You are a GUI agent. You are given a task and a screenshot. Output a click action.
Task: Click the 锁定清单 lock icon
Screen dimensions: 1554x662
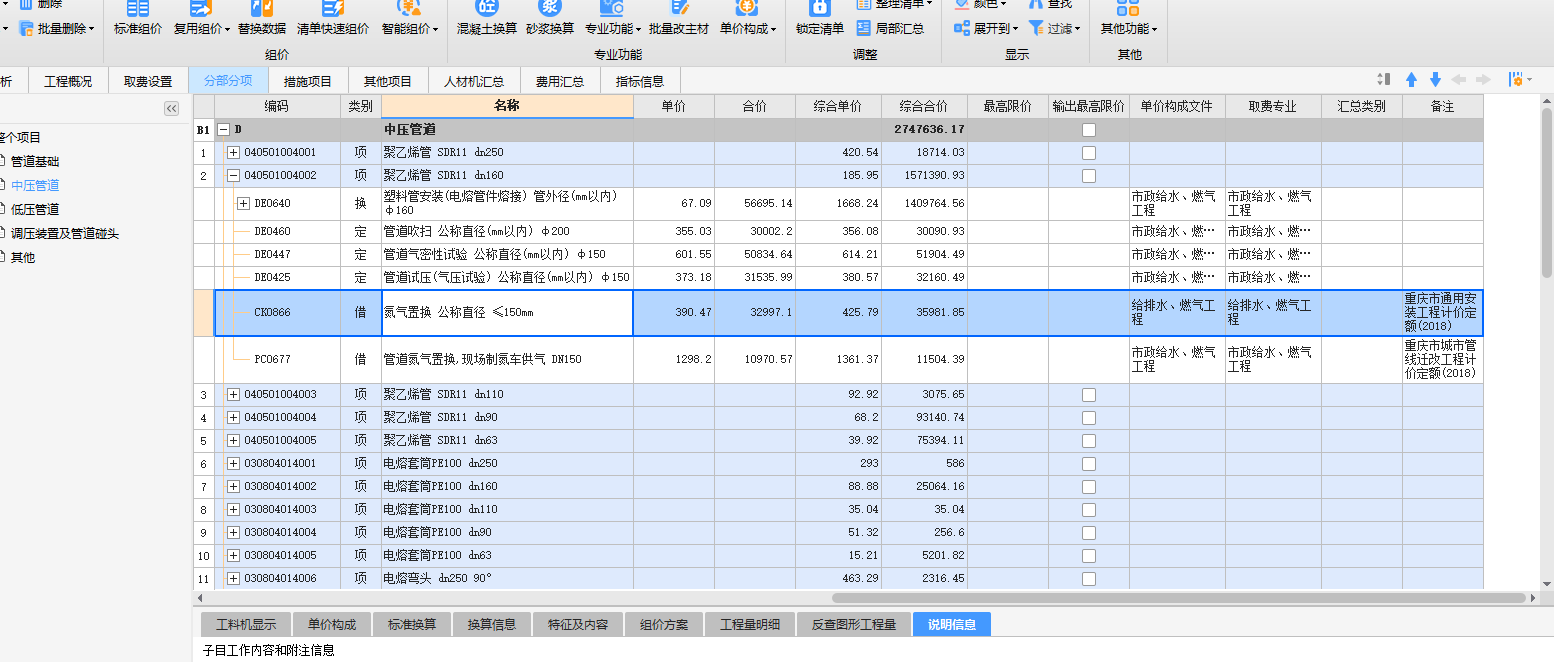[820, 8]
